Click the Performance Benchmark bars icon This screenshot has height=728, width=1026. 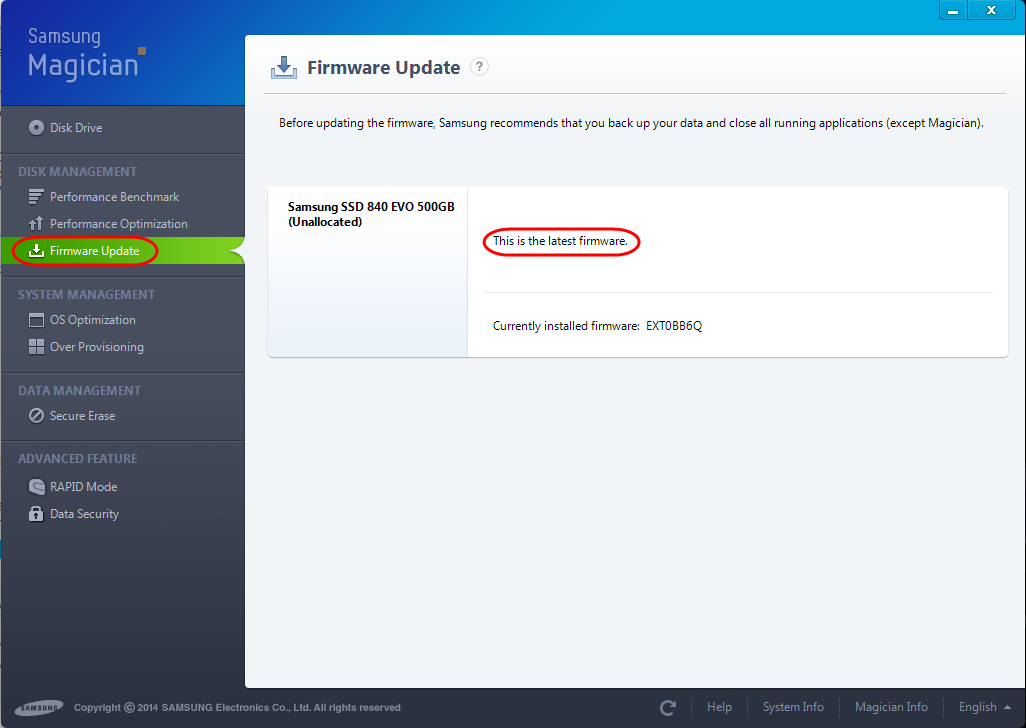coord(36,197)
